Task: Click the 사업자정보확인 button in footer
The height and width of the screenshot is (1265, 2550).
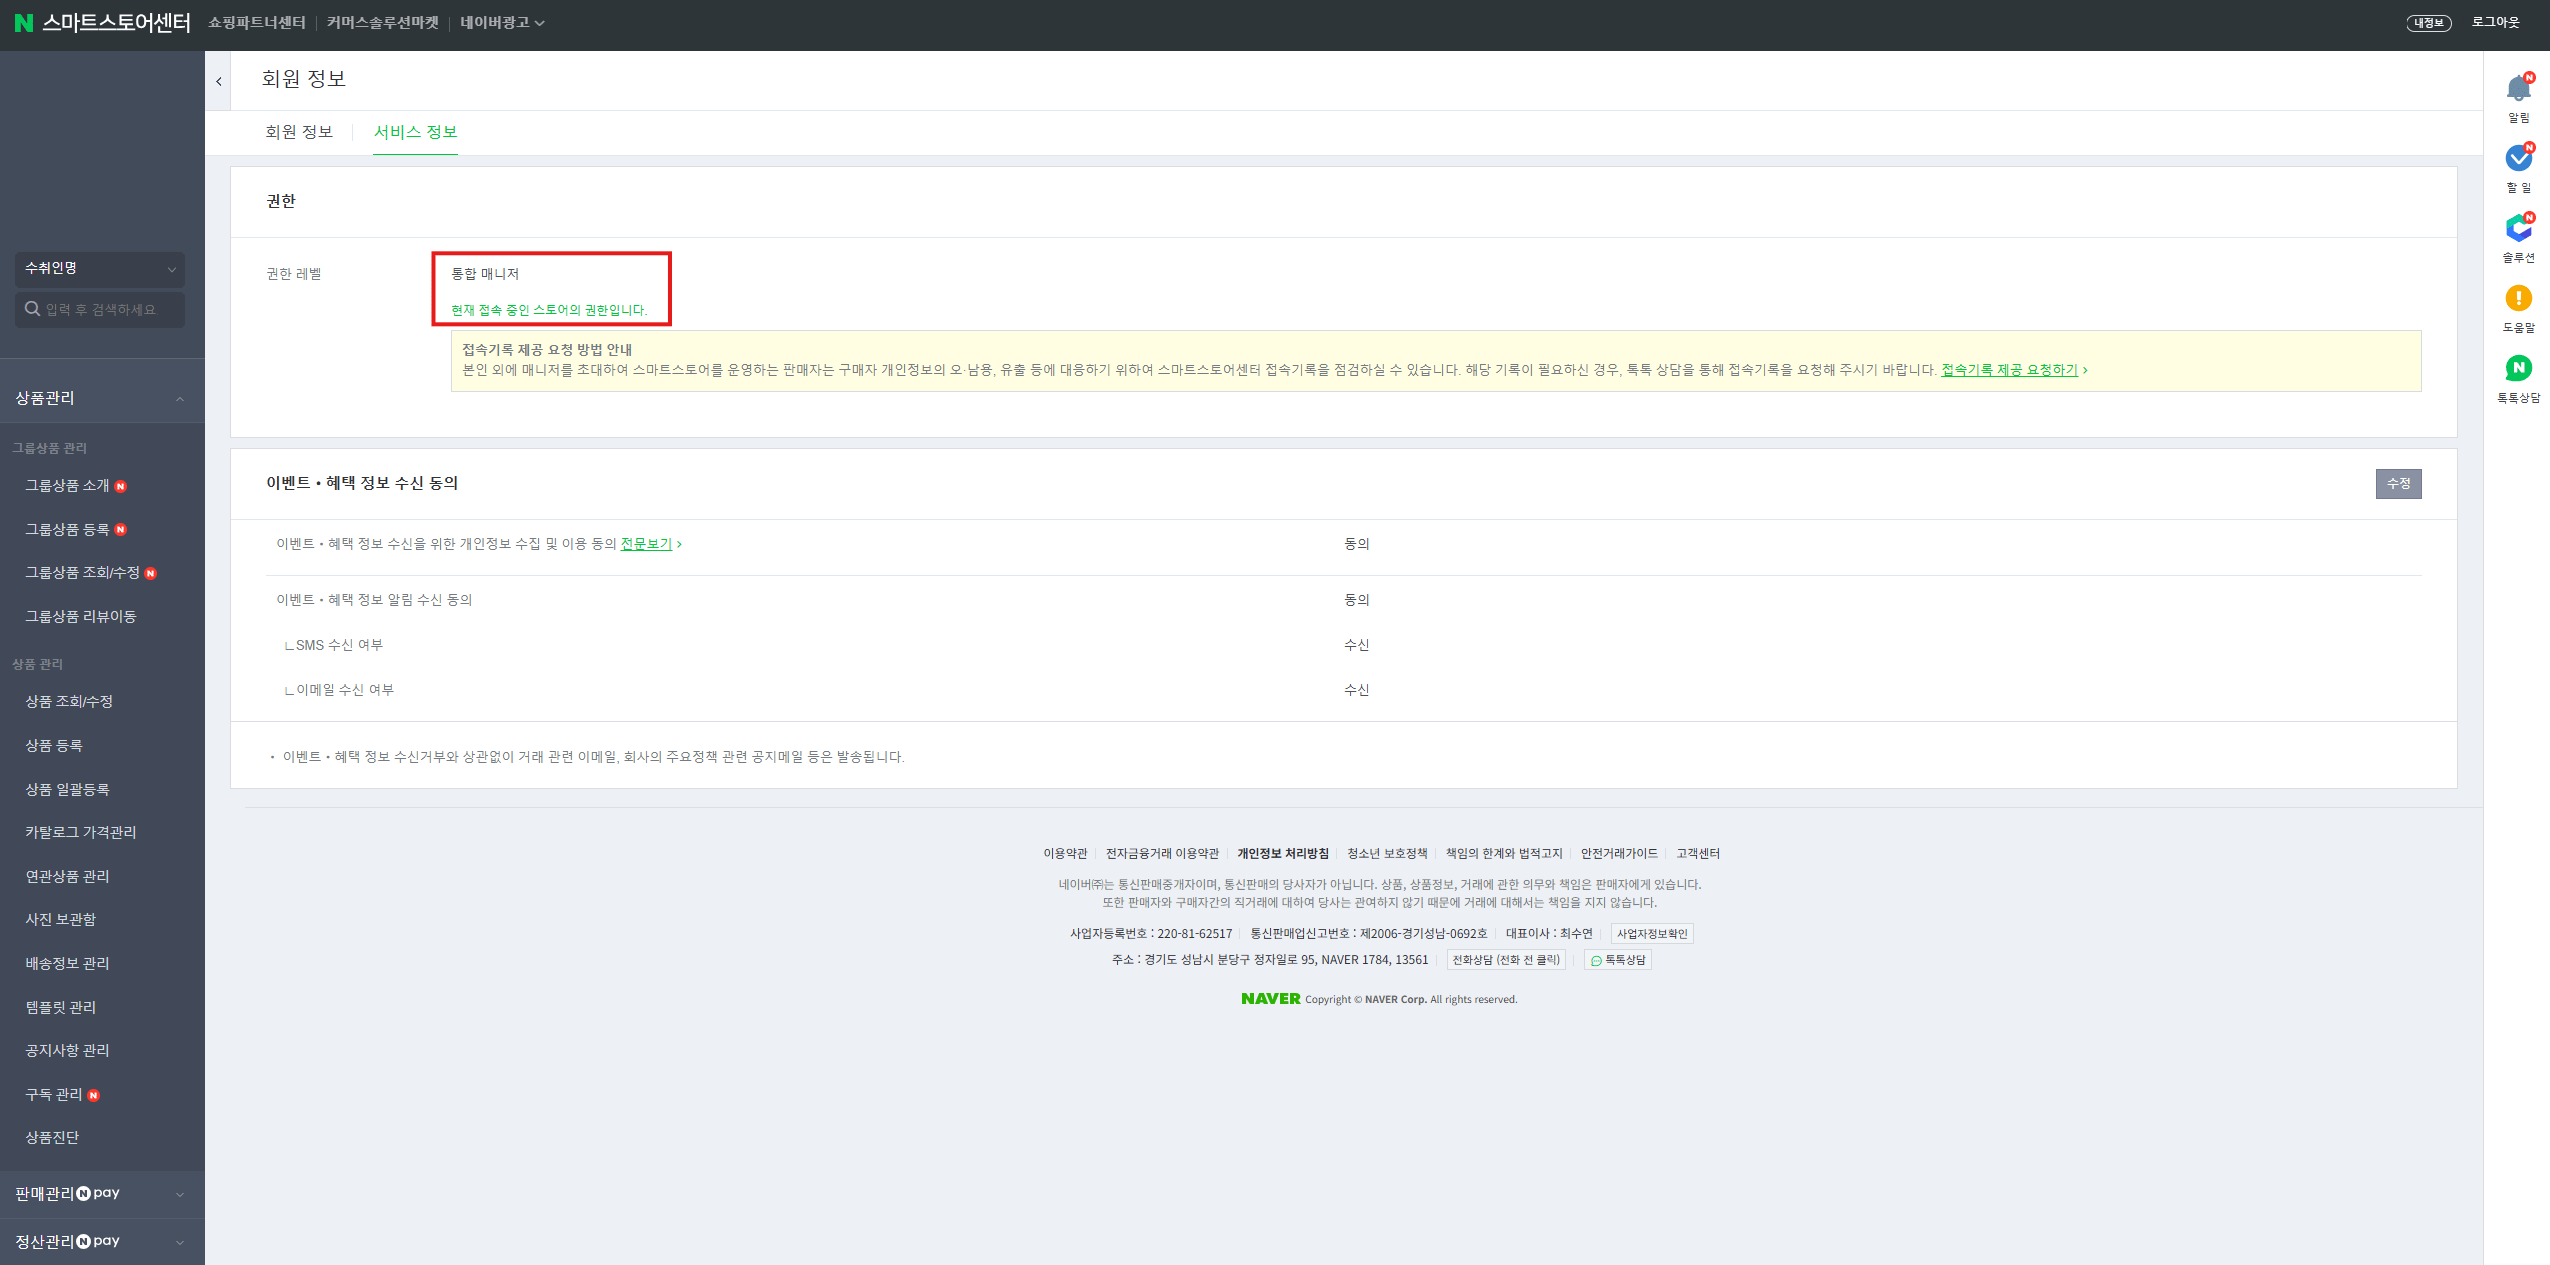Action: [x=1652, y=934]
